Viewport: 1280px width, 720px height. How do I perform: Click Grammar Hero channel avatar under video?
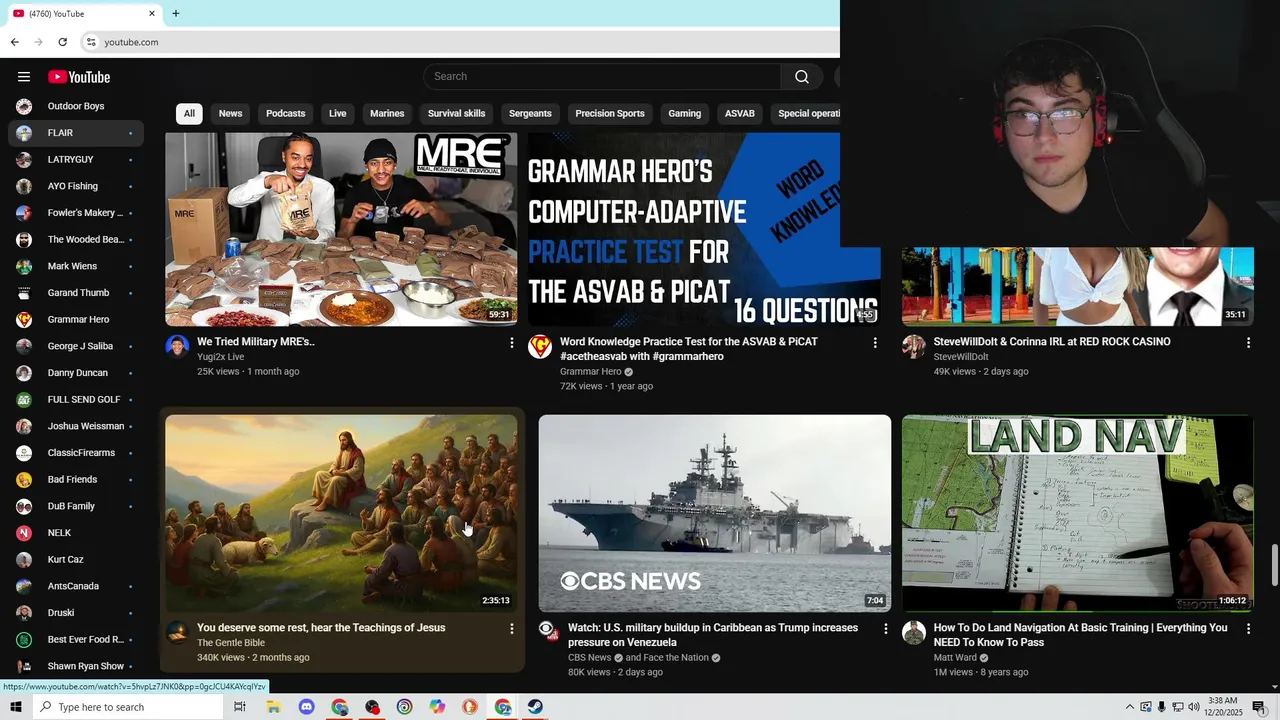(540, 347)
